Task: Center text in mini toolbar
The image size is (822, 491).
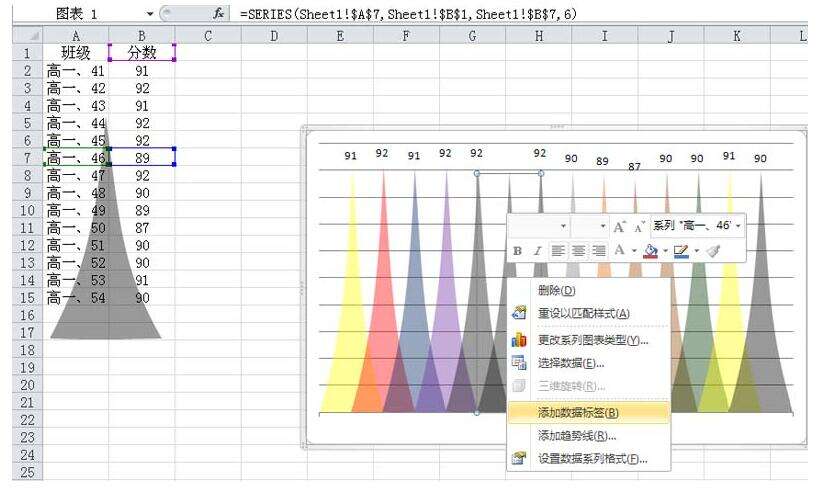Action: pyautogui.click(x=578, y=251)
